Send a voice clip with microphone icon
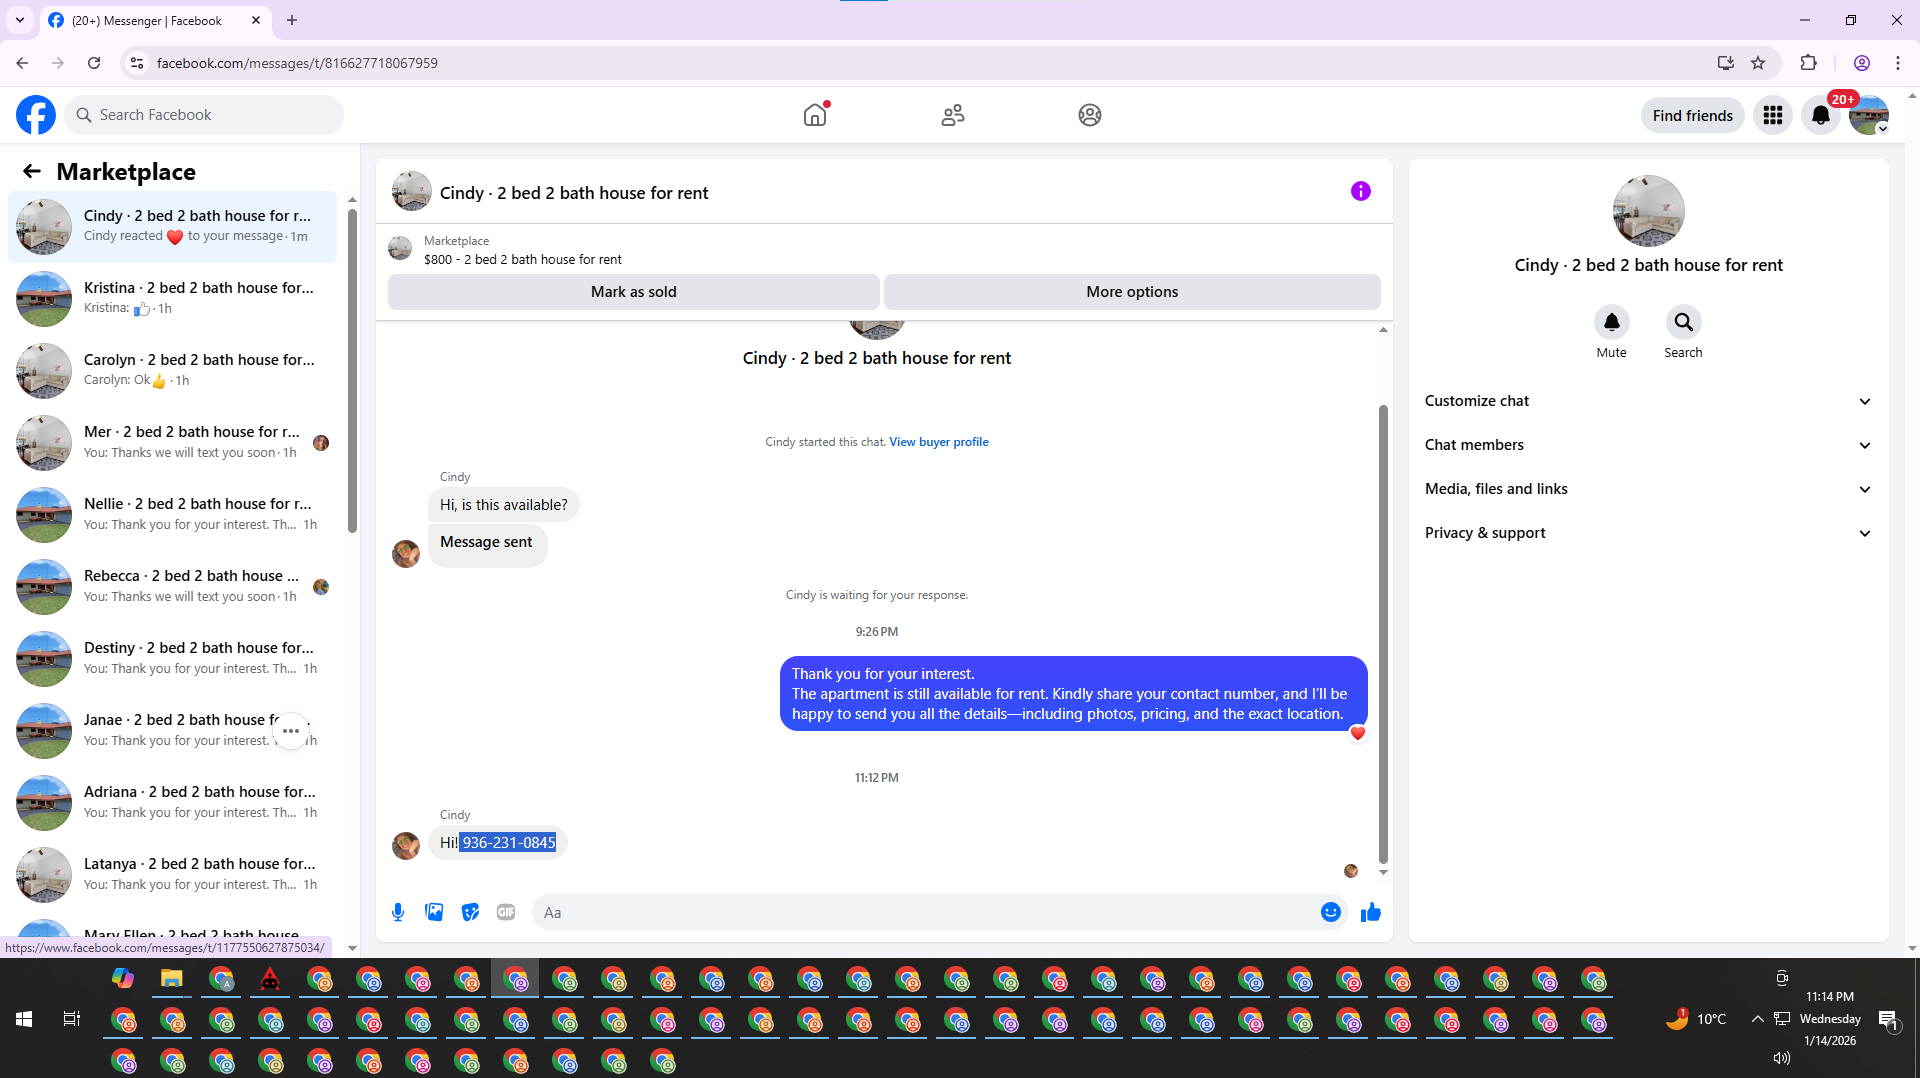The height and width of the screenshot is (1078, 1920). point(398,912)
